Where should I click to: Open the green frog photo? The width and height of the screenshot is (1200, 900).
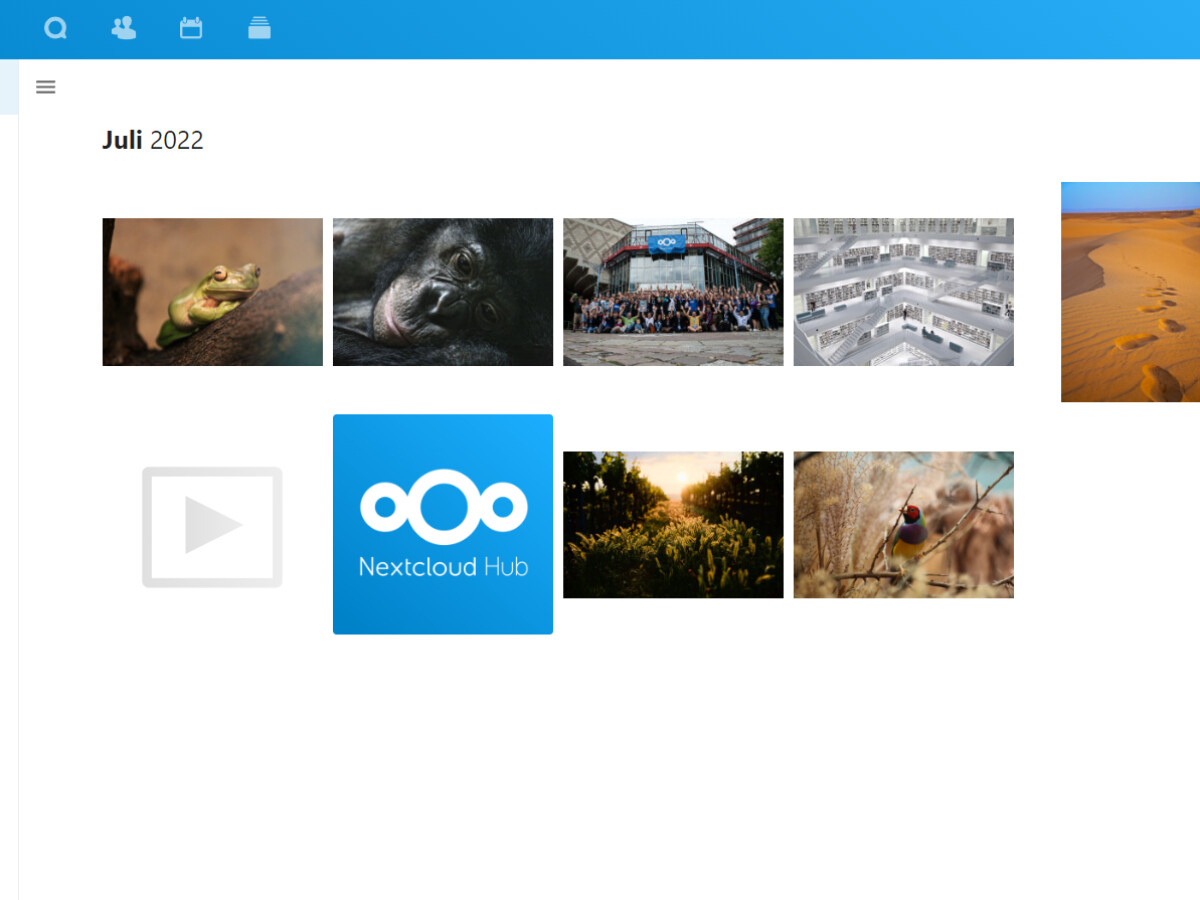coord(213,292)
